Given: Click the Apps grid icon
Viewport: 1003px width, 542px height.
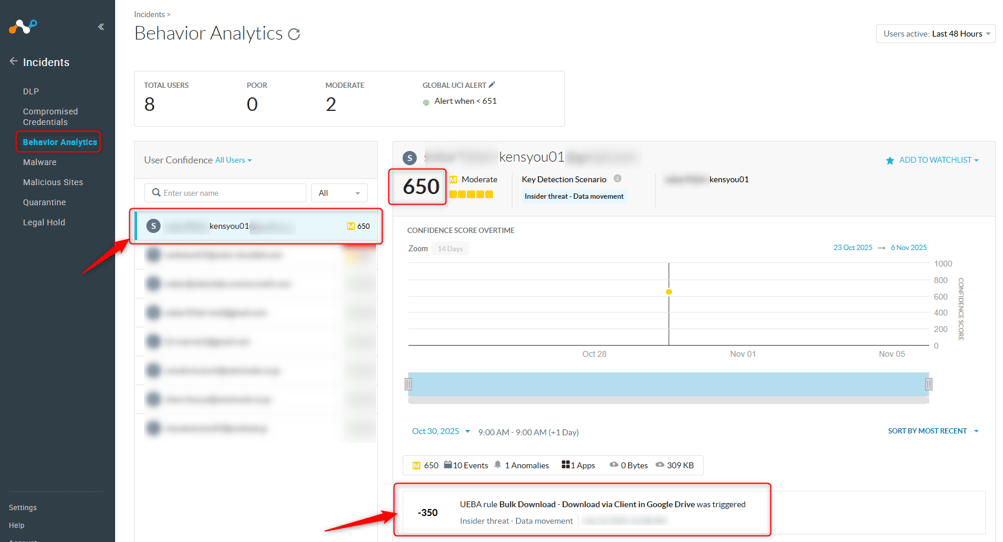Looking at the screenshot, I should pyautogui.click(x=565, y=465).
